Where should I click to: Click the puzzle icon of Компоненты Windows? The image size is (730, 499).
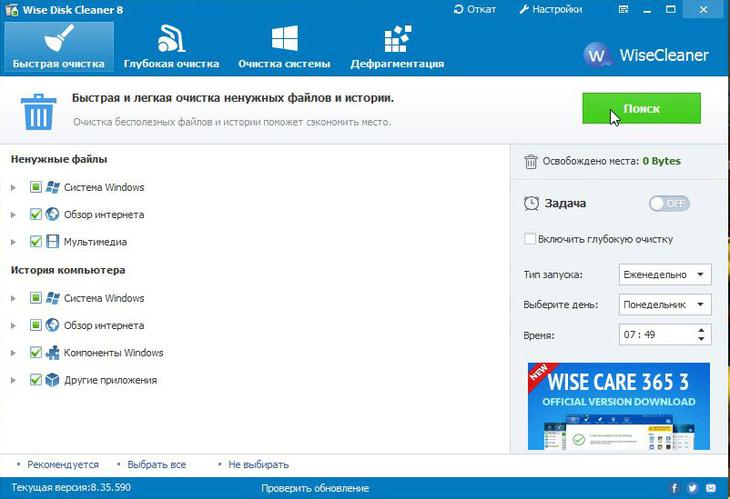[53, 352]
